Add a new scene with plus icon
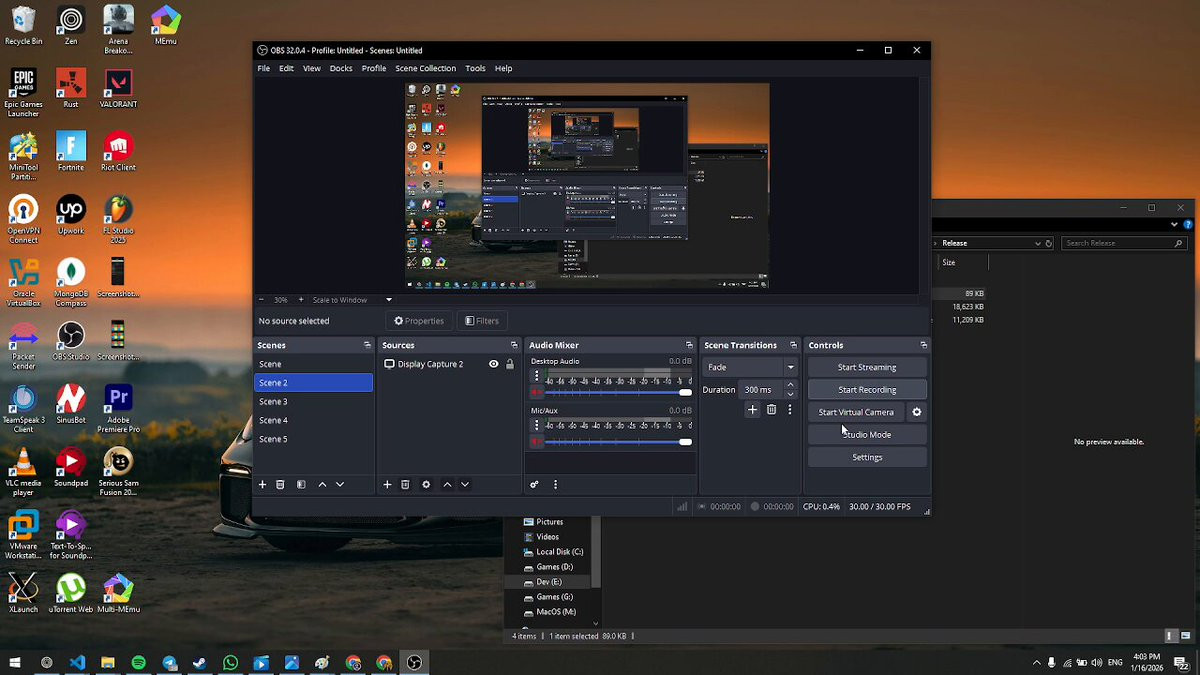1200x675 pixels. point(263,485)
